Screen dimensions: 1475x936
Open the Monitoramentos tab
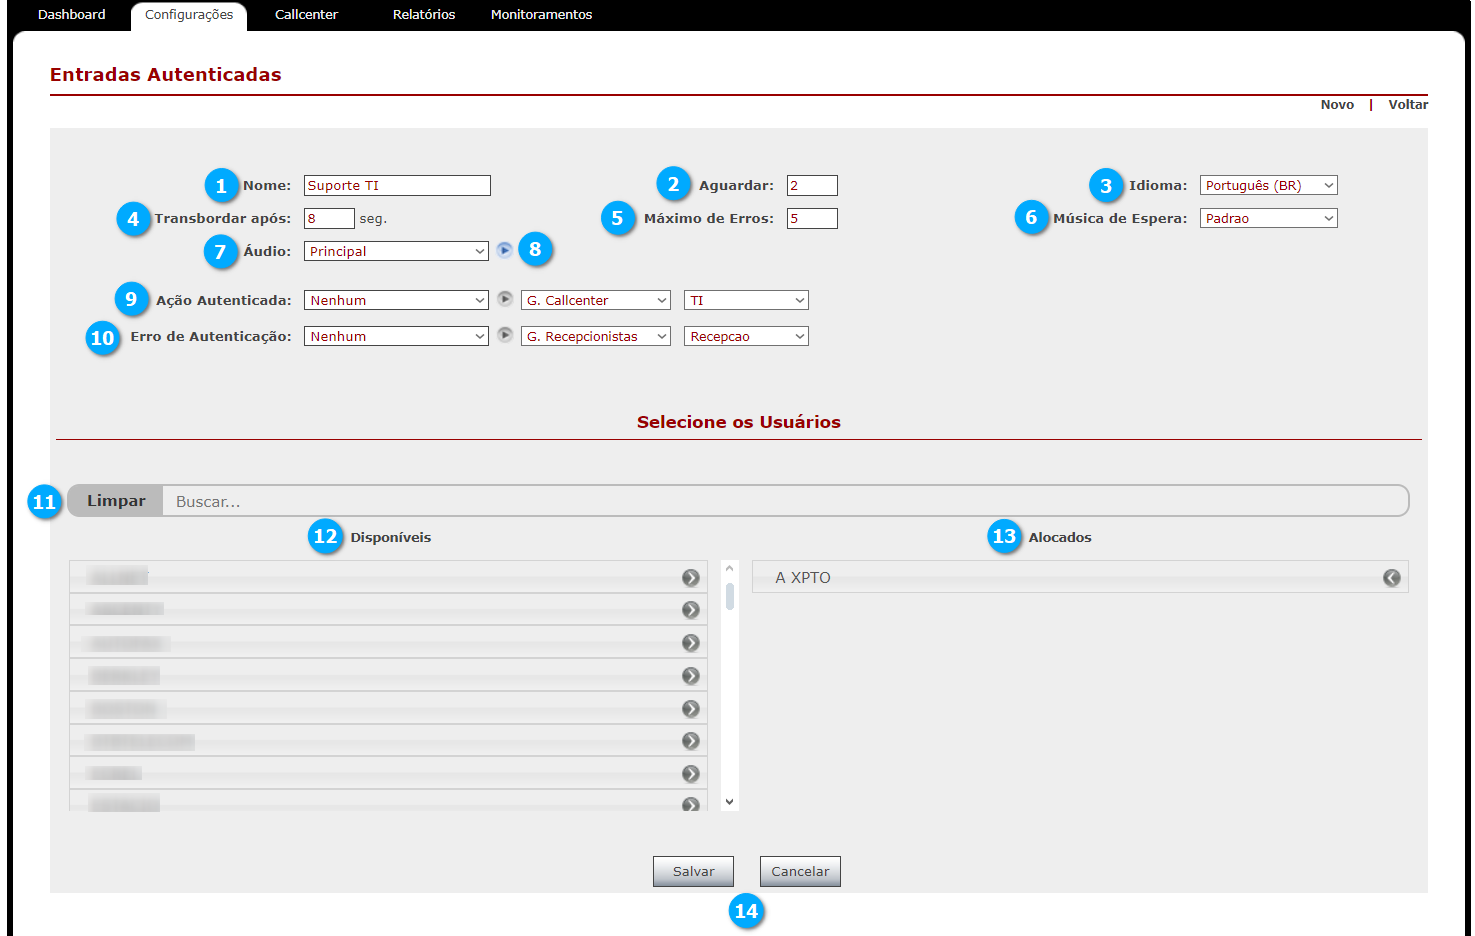(541, 15)
